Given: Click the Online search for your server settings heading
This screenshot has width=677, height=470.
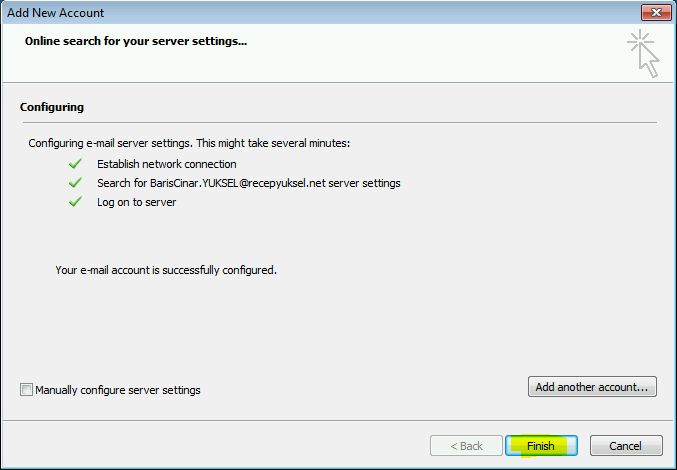Looking at the screenshot, I should 136,41.
